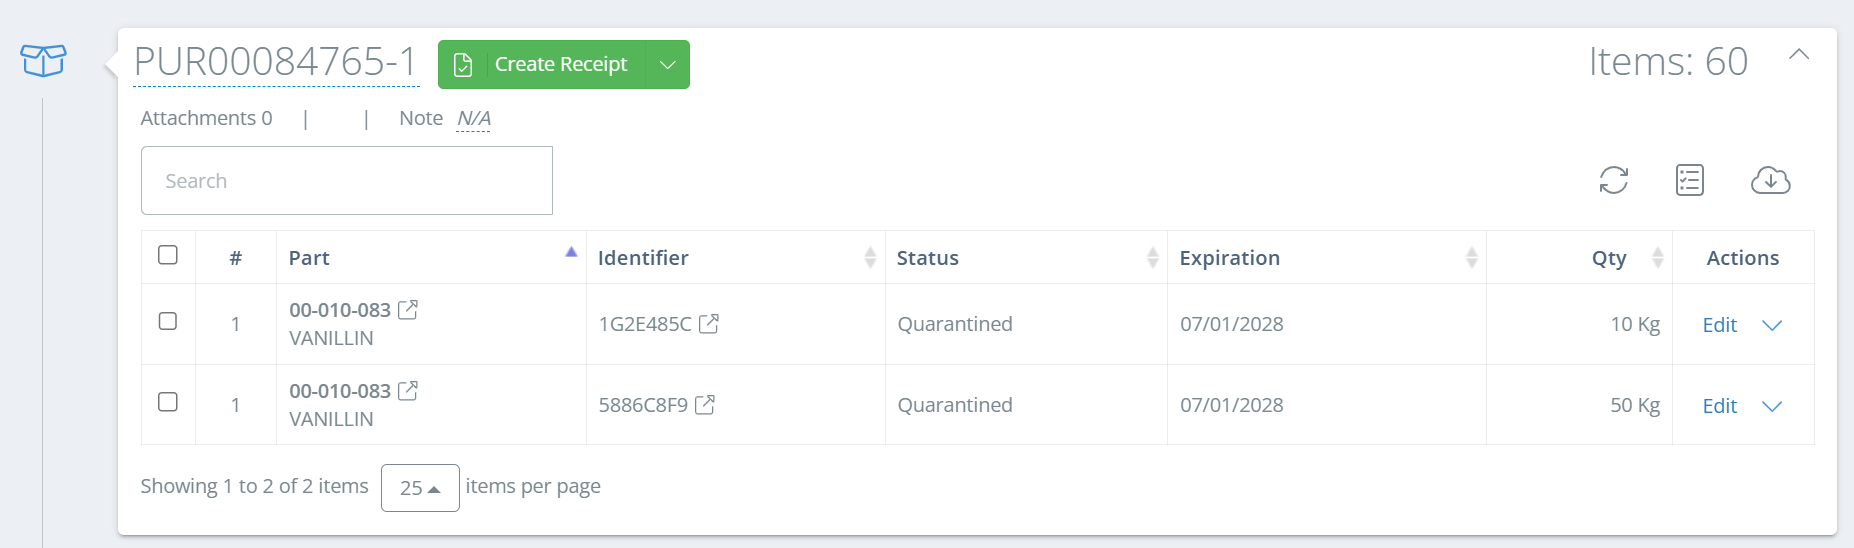
Task: Toggle the select-all header checkbox
Action: (168, 255)
